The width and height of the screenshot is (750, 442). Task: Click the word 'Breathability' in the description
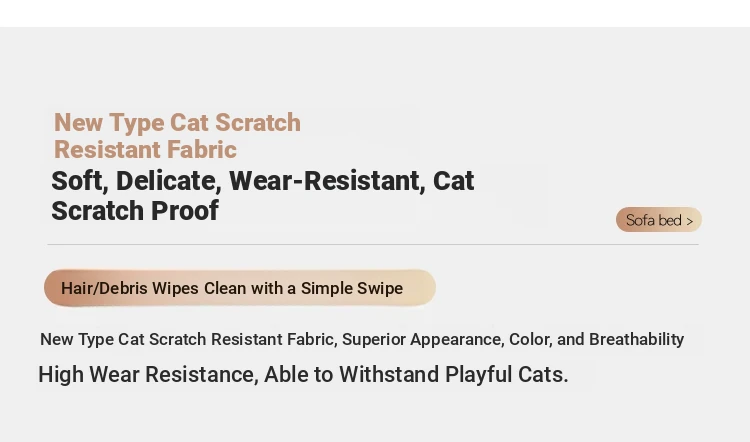[x=636, y=339]
